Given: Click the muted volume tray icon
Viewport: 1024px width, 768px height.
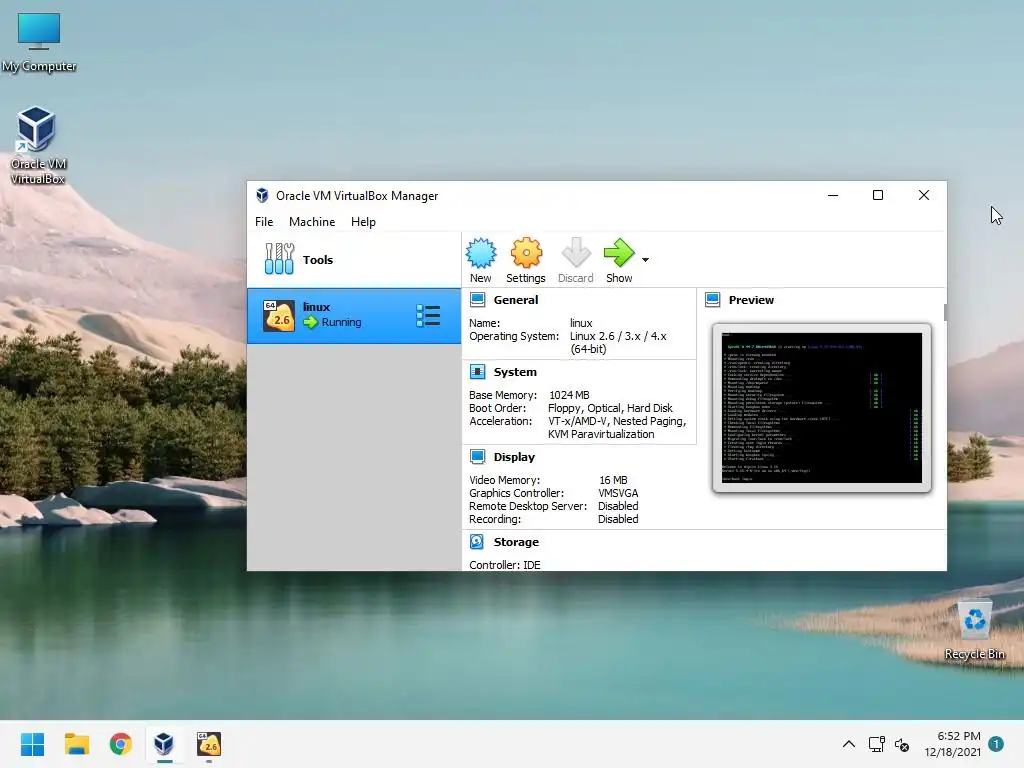Looking at the screenshot, I should [902, 744].
